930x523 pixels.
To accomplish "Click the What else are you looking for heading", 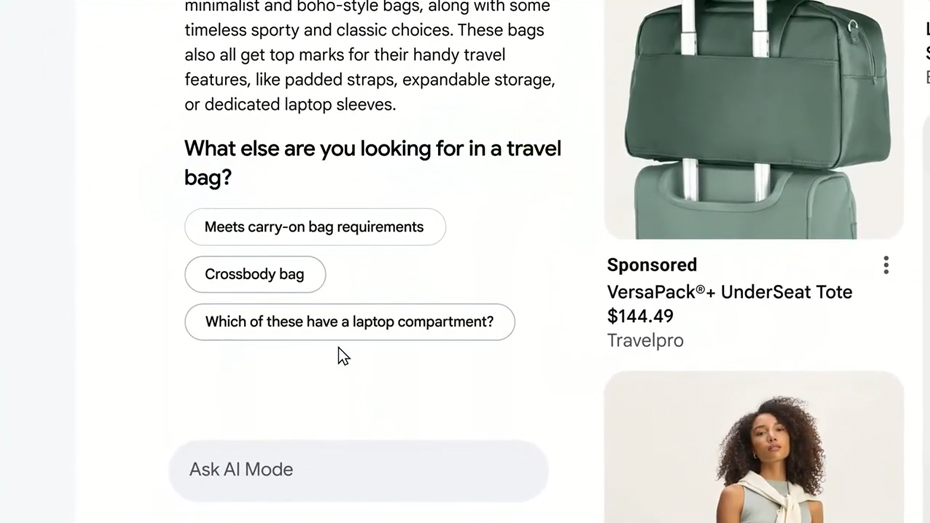I will (x=372, y=162).
